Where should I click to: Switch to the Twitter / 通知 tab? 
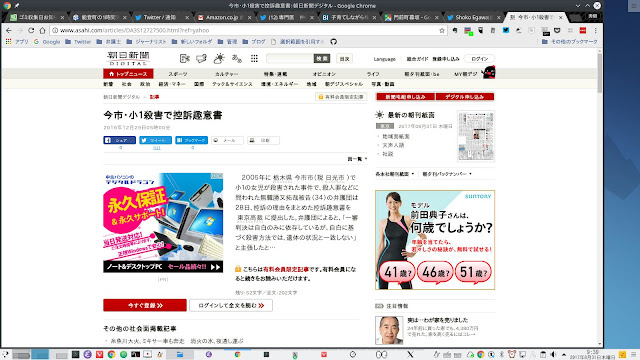point(159,17)
